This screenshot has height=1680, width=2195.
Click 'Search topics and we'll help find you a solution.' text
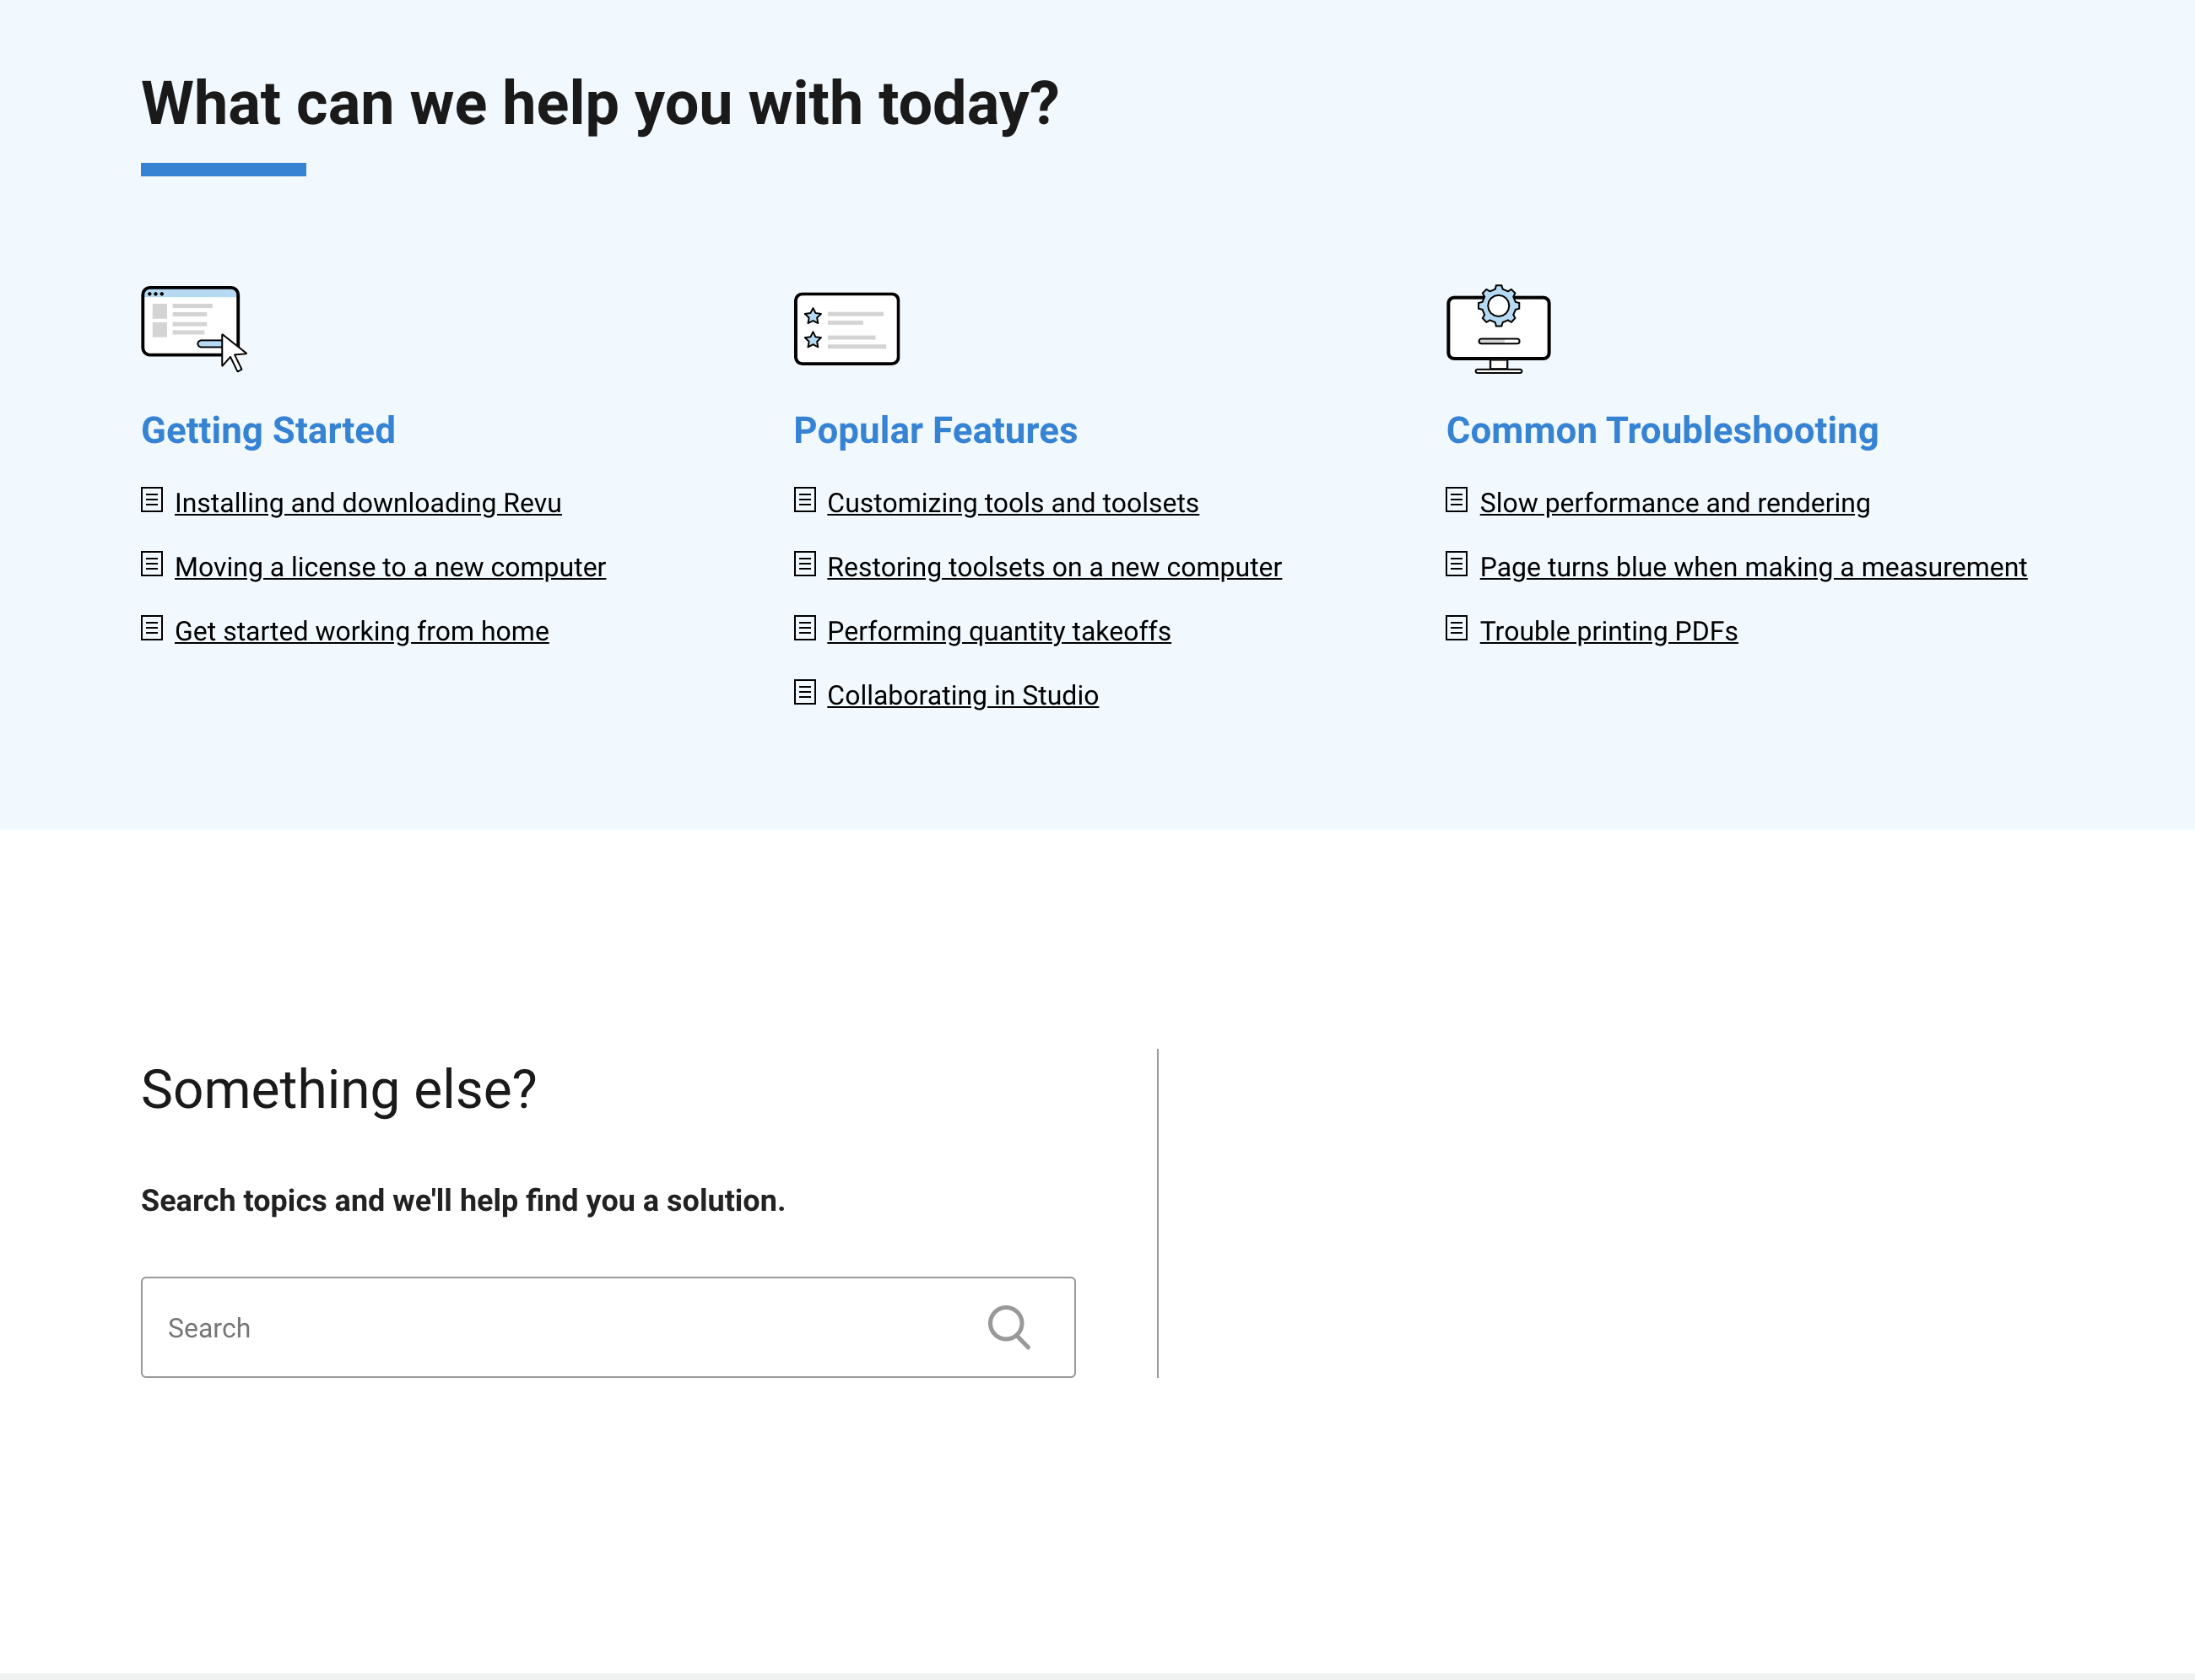463,1201
